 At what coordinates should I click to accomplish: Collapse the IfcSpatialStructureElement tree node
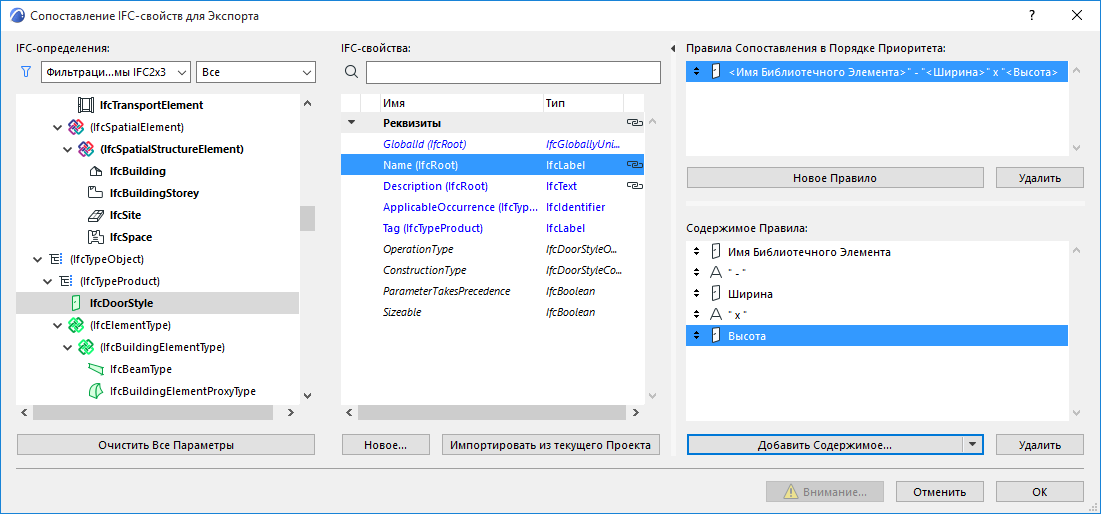coord(68,149)
